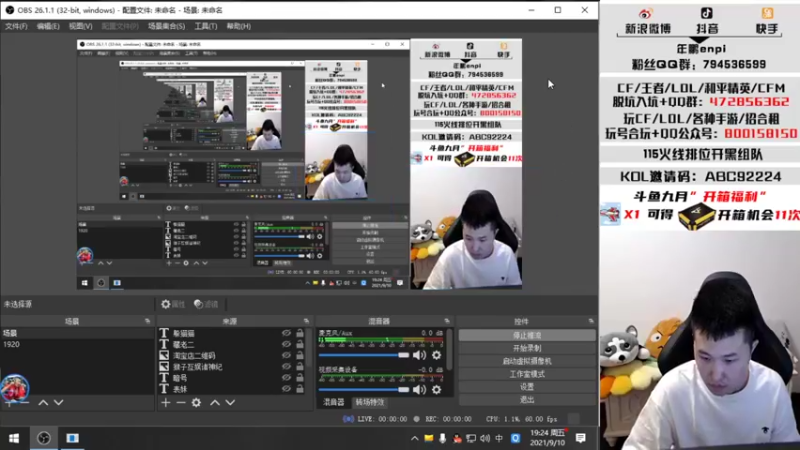Click the 退出 button
The width and height of the screenshot is (800, 450).
tap(527, 399)
